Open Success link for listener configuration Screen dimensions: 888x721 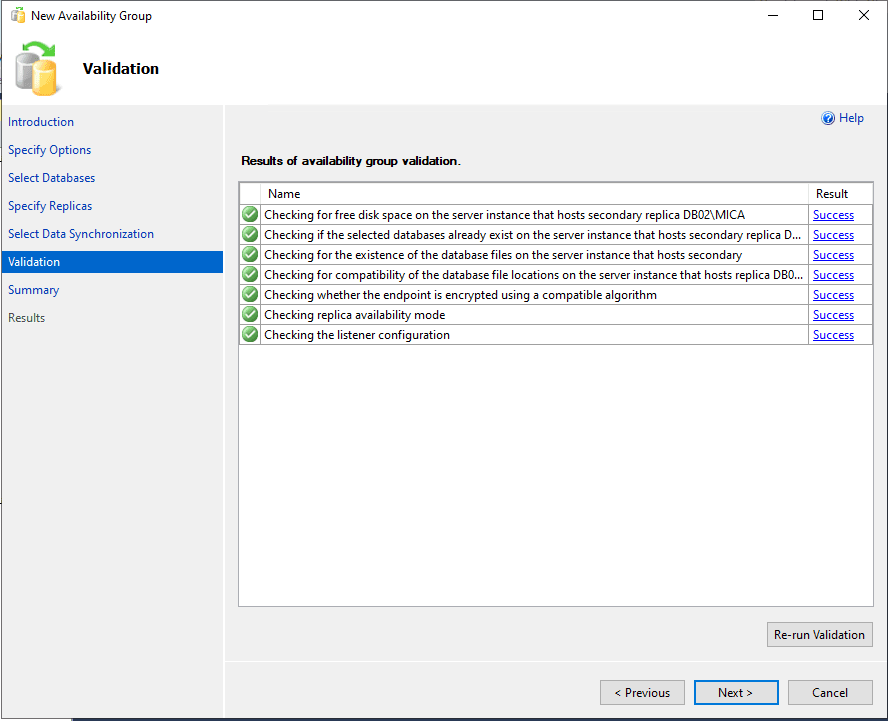coord(833,335)
